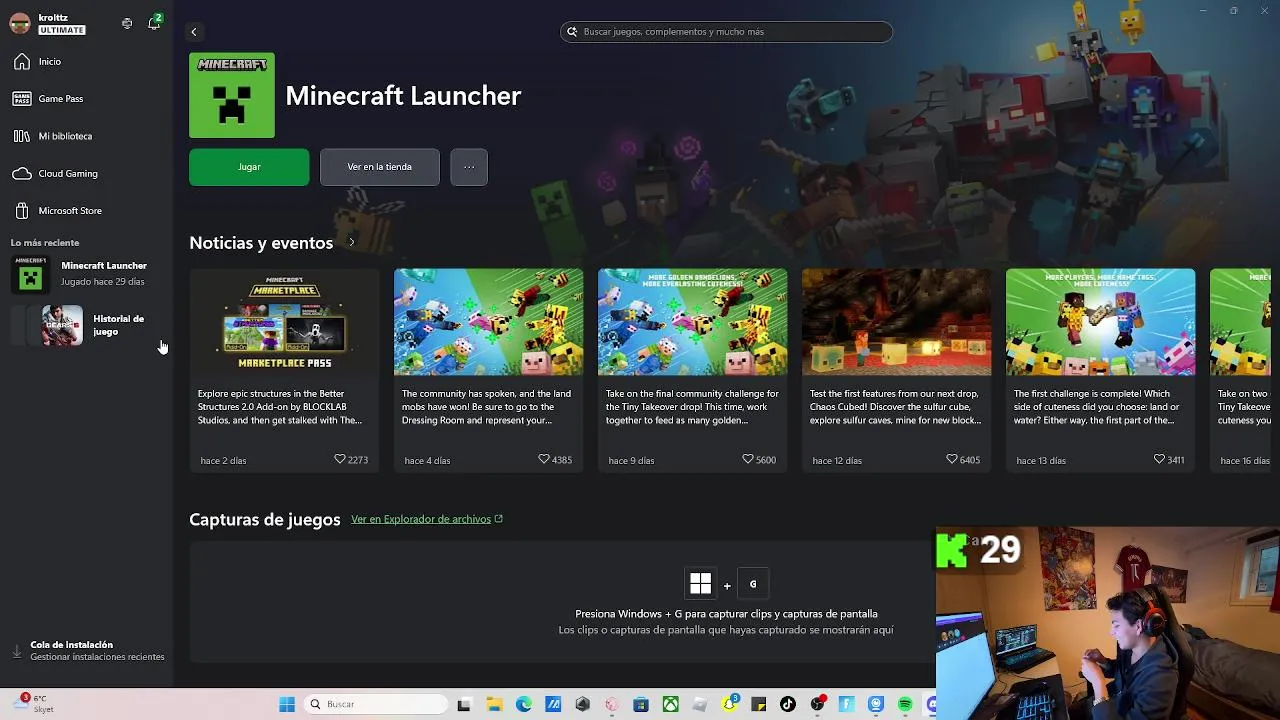The image size is (1280, 720).
Task: Click Ver en la tienda button
Action: [x=379, y=167]
